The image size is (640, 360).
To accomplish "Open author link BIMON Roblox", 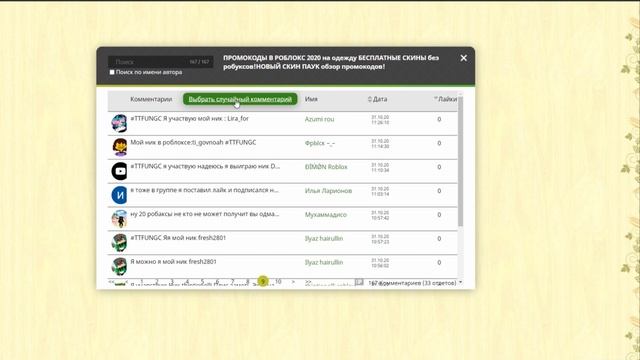I will (326, 167).
